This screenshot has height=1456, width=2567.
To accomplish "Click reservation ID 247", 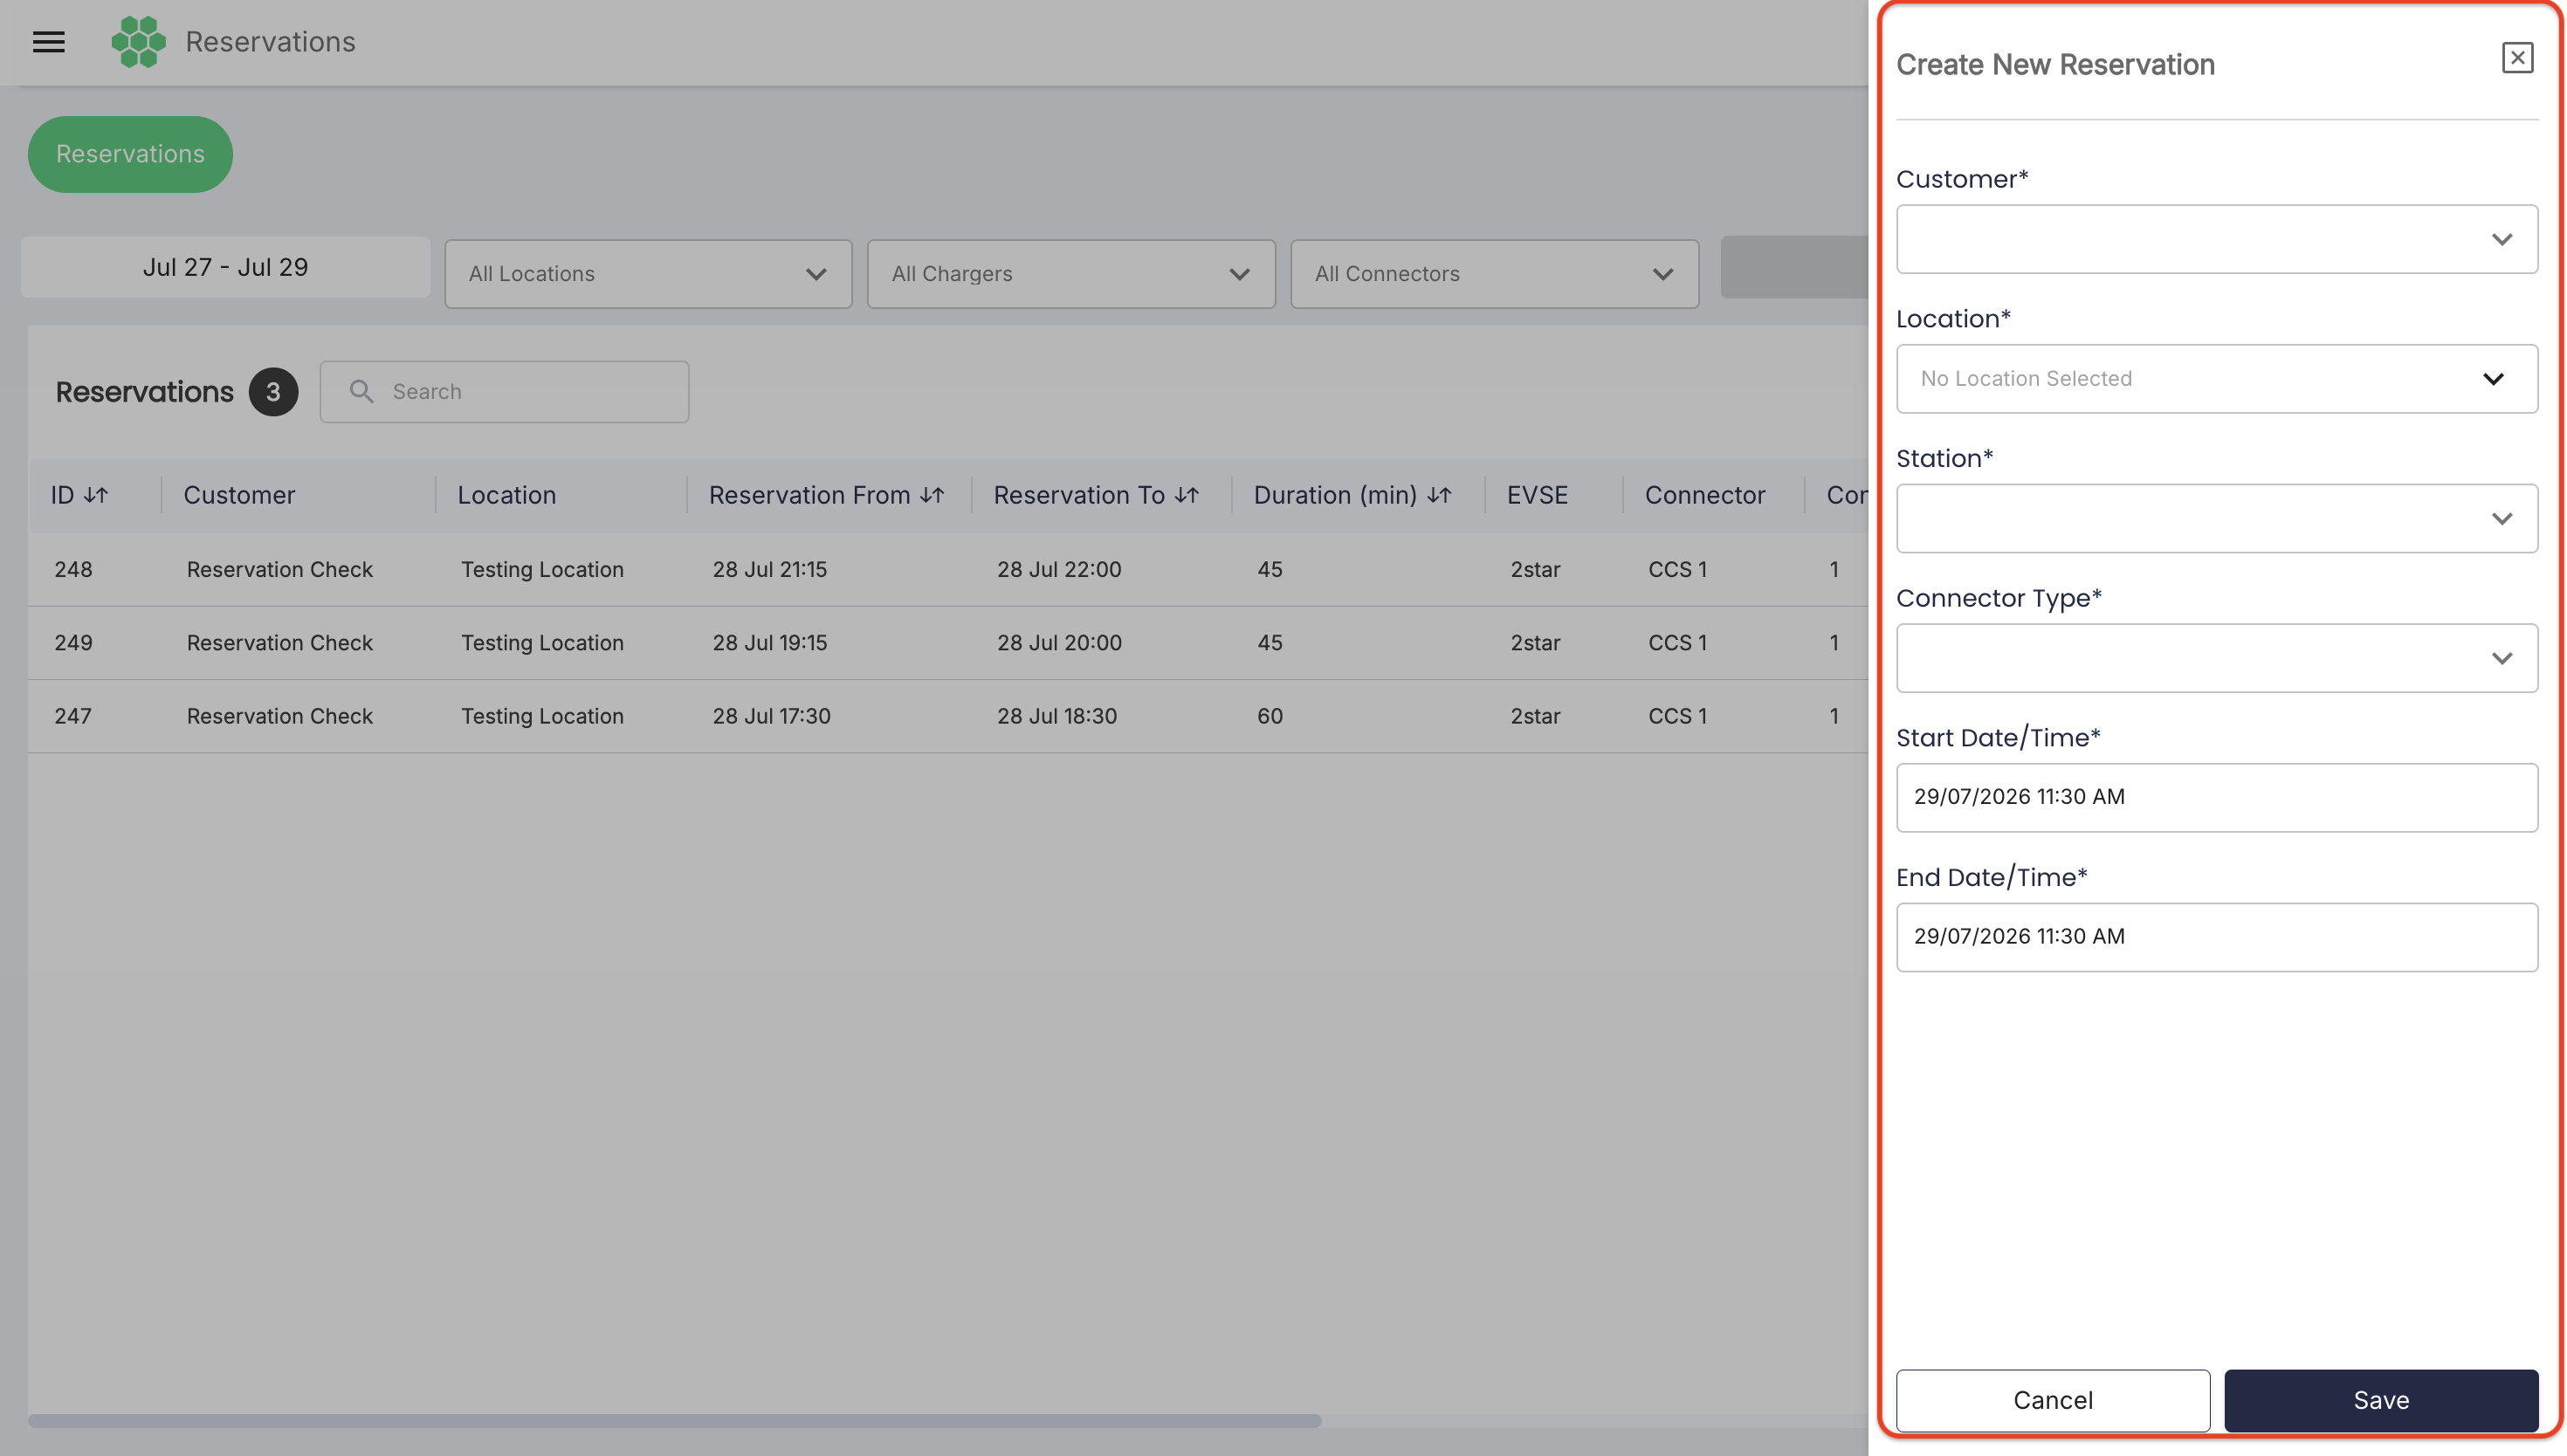I will [x=73, y=716].
